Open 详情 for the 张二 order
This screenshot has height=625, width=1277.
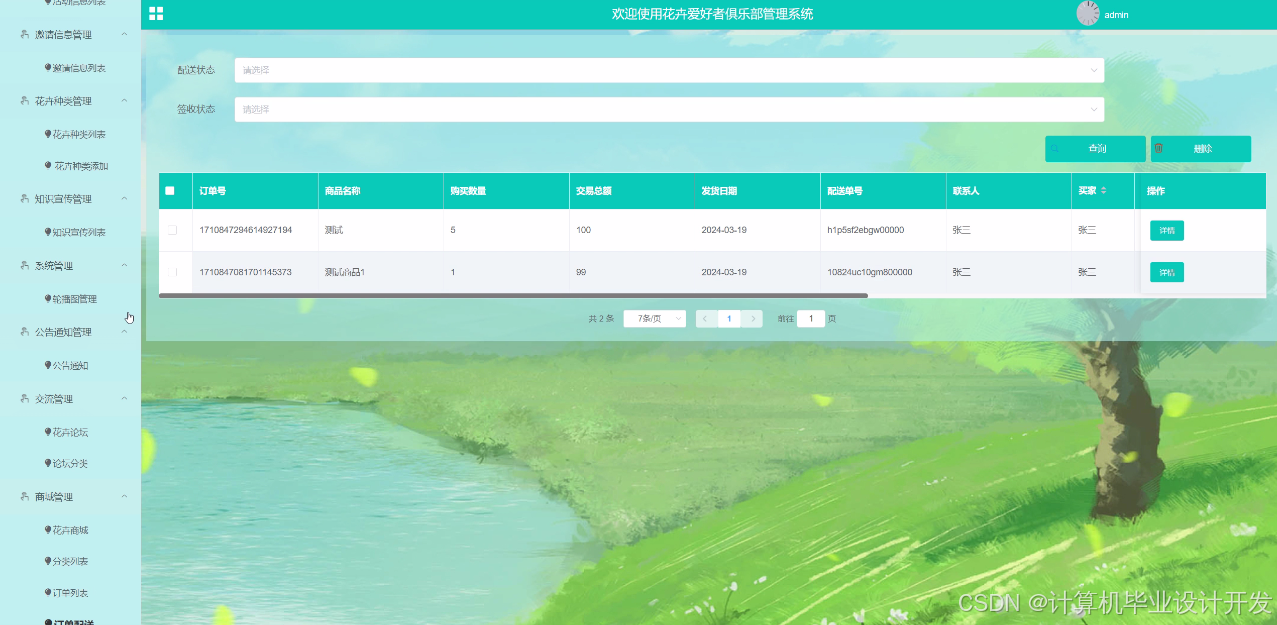(x=1167, y=272)
